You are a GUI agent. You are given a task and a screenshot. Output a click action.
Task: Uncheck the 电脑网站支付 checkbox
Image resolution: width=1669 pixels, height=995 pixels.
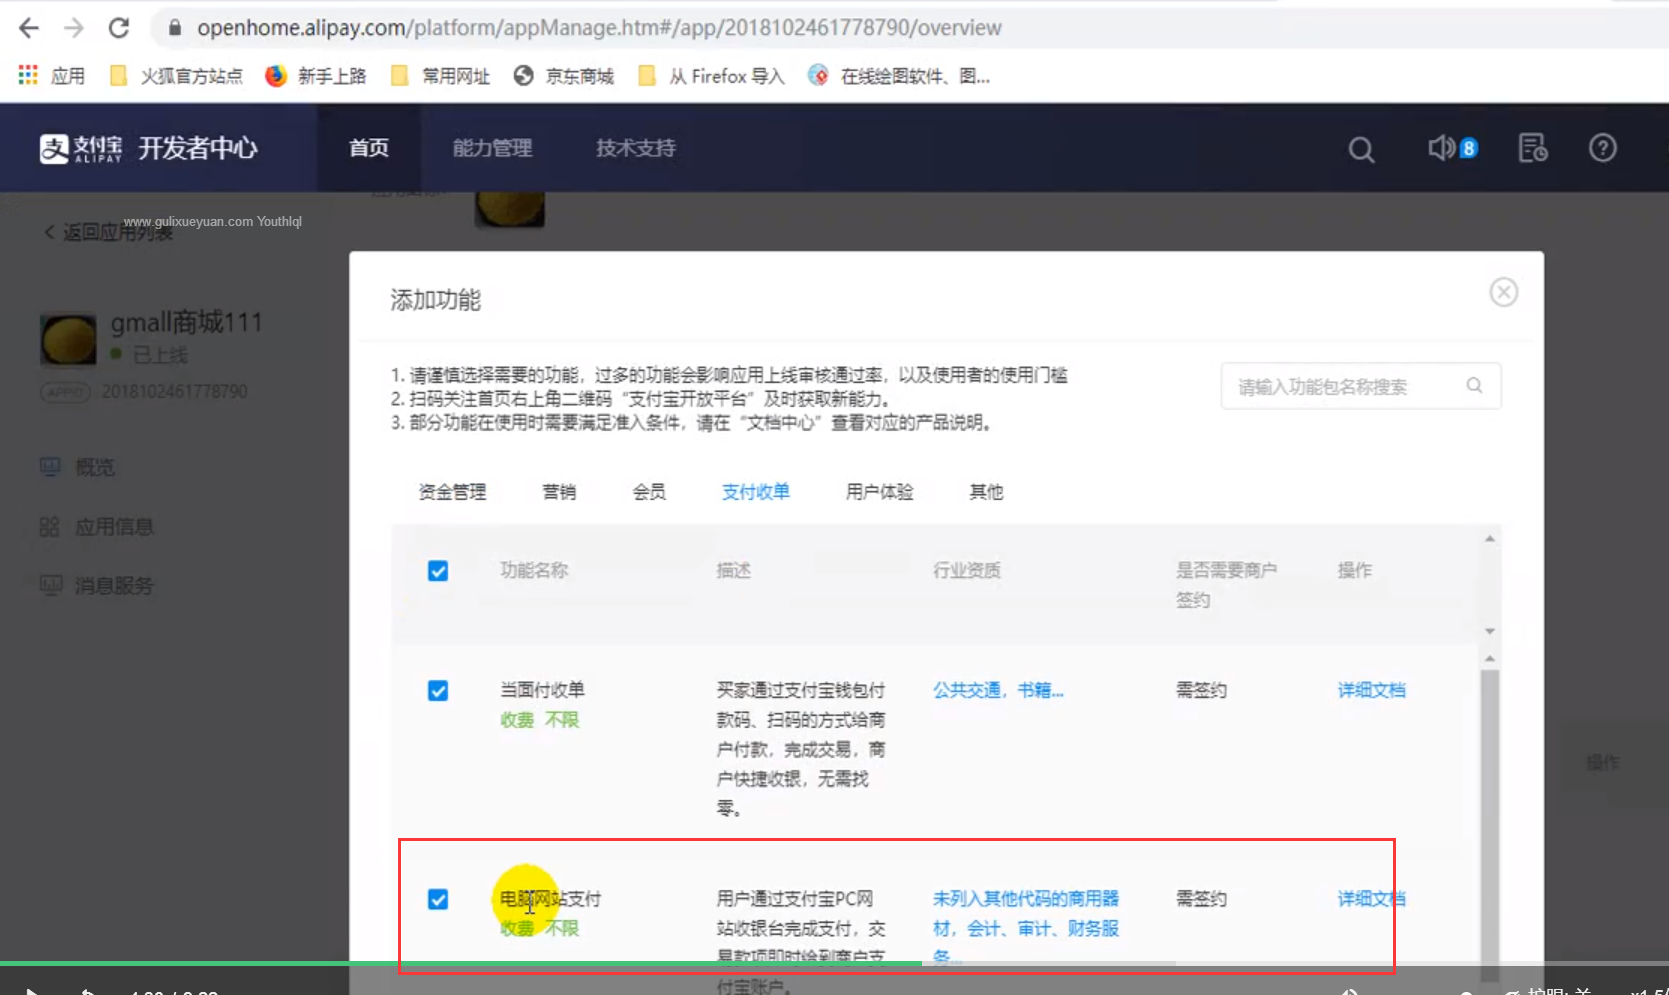[438, 899]
